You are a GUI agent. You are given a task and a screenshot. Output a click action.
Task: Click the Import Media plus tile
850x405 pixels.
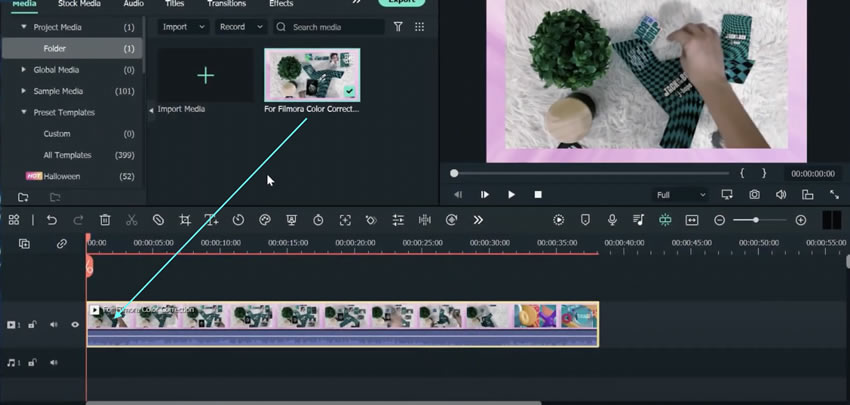click(x=205, y=75)
